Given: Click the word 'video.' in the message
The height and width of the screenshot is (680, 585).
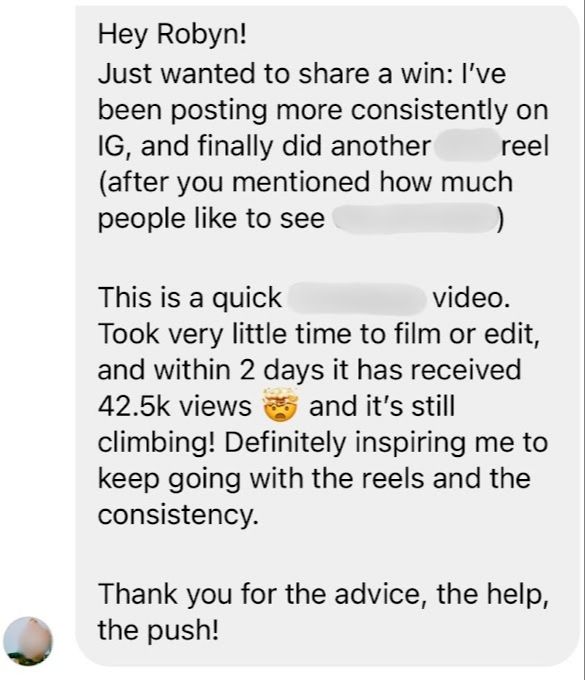Looking at the screenshot, I should click(x=471, y=298).
